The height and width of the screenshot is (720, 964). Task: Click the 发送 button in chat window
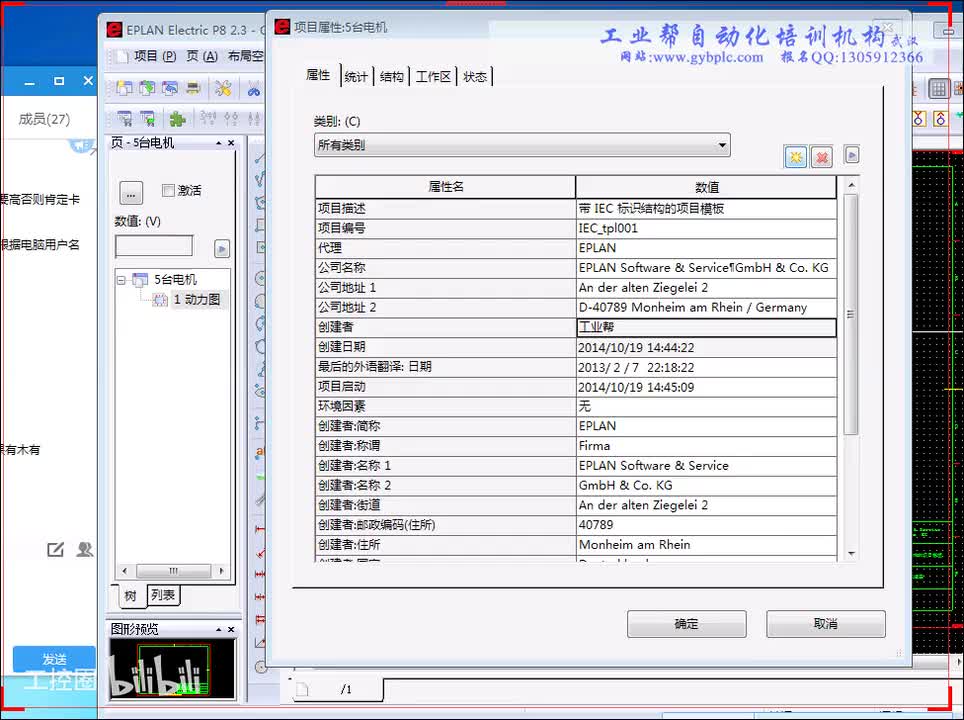tap(54, 659)
